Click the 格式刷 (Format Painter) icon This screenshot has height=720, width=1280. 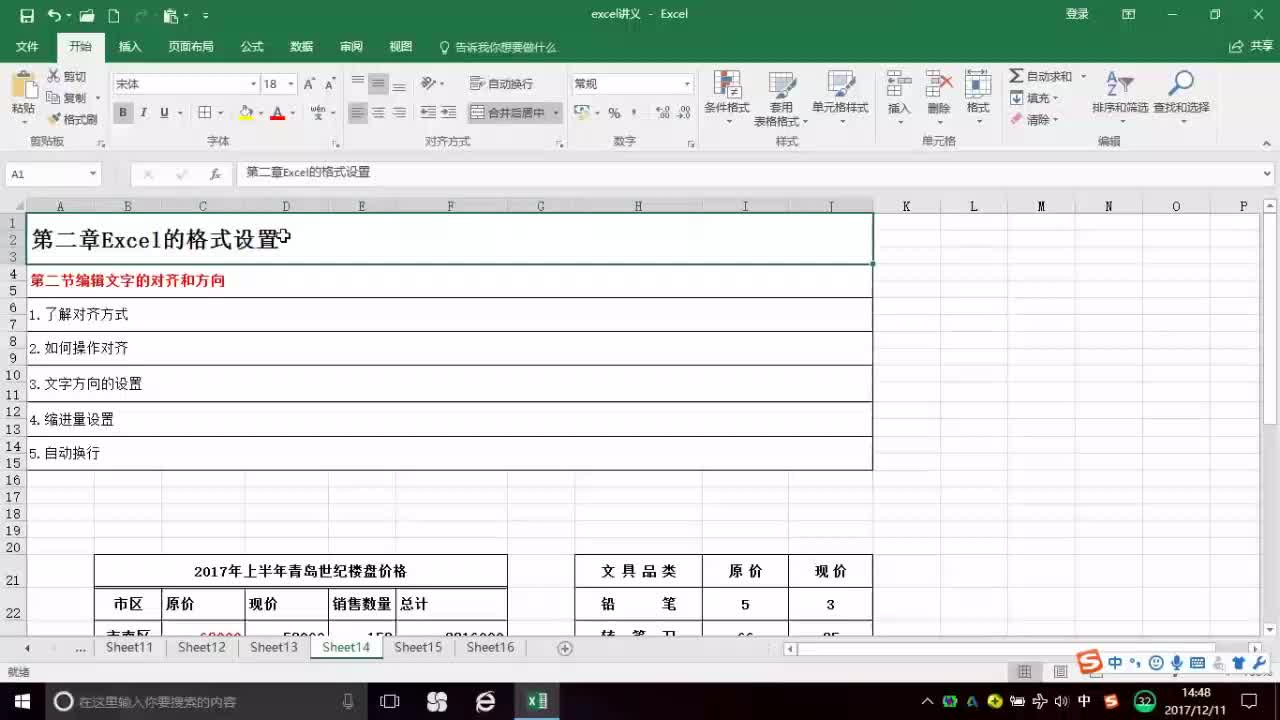pyautogui.click(x=53, y=119)
